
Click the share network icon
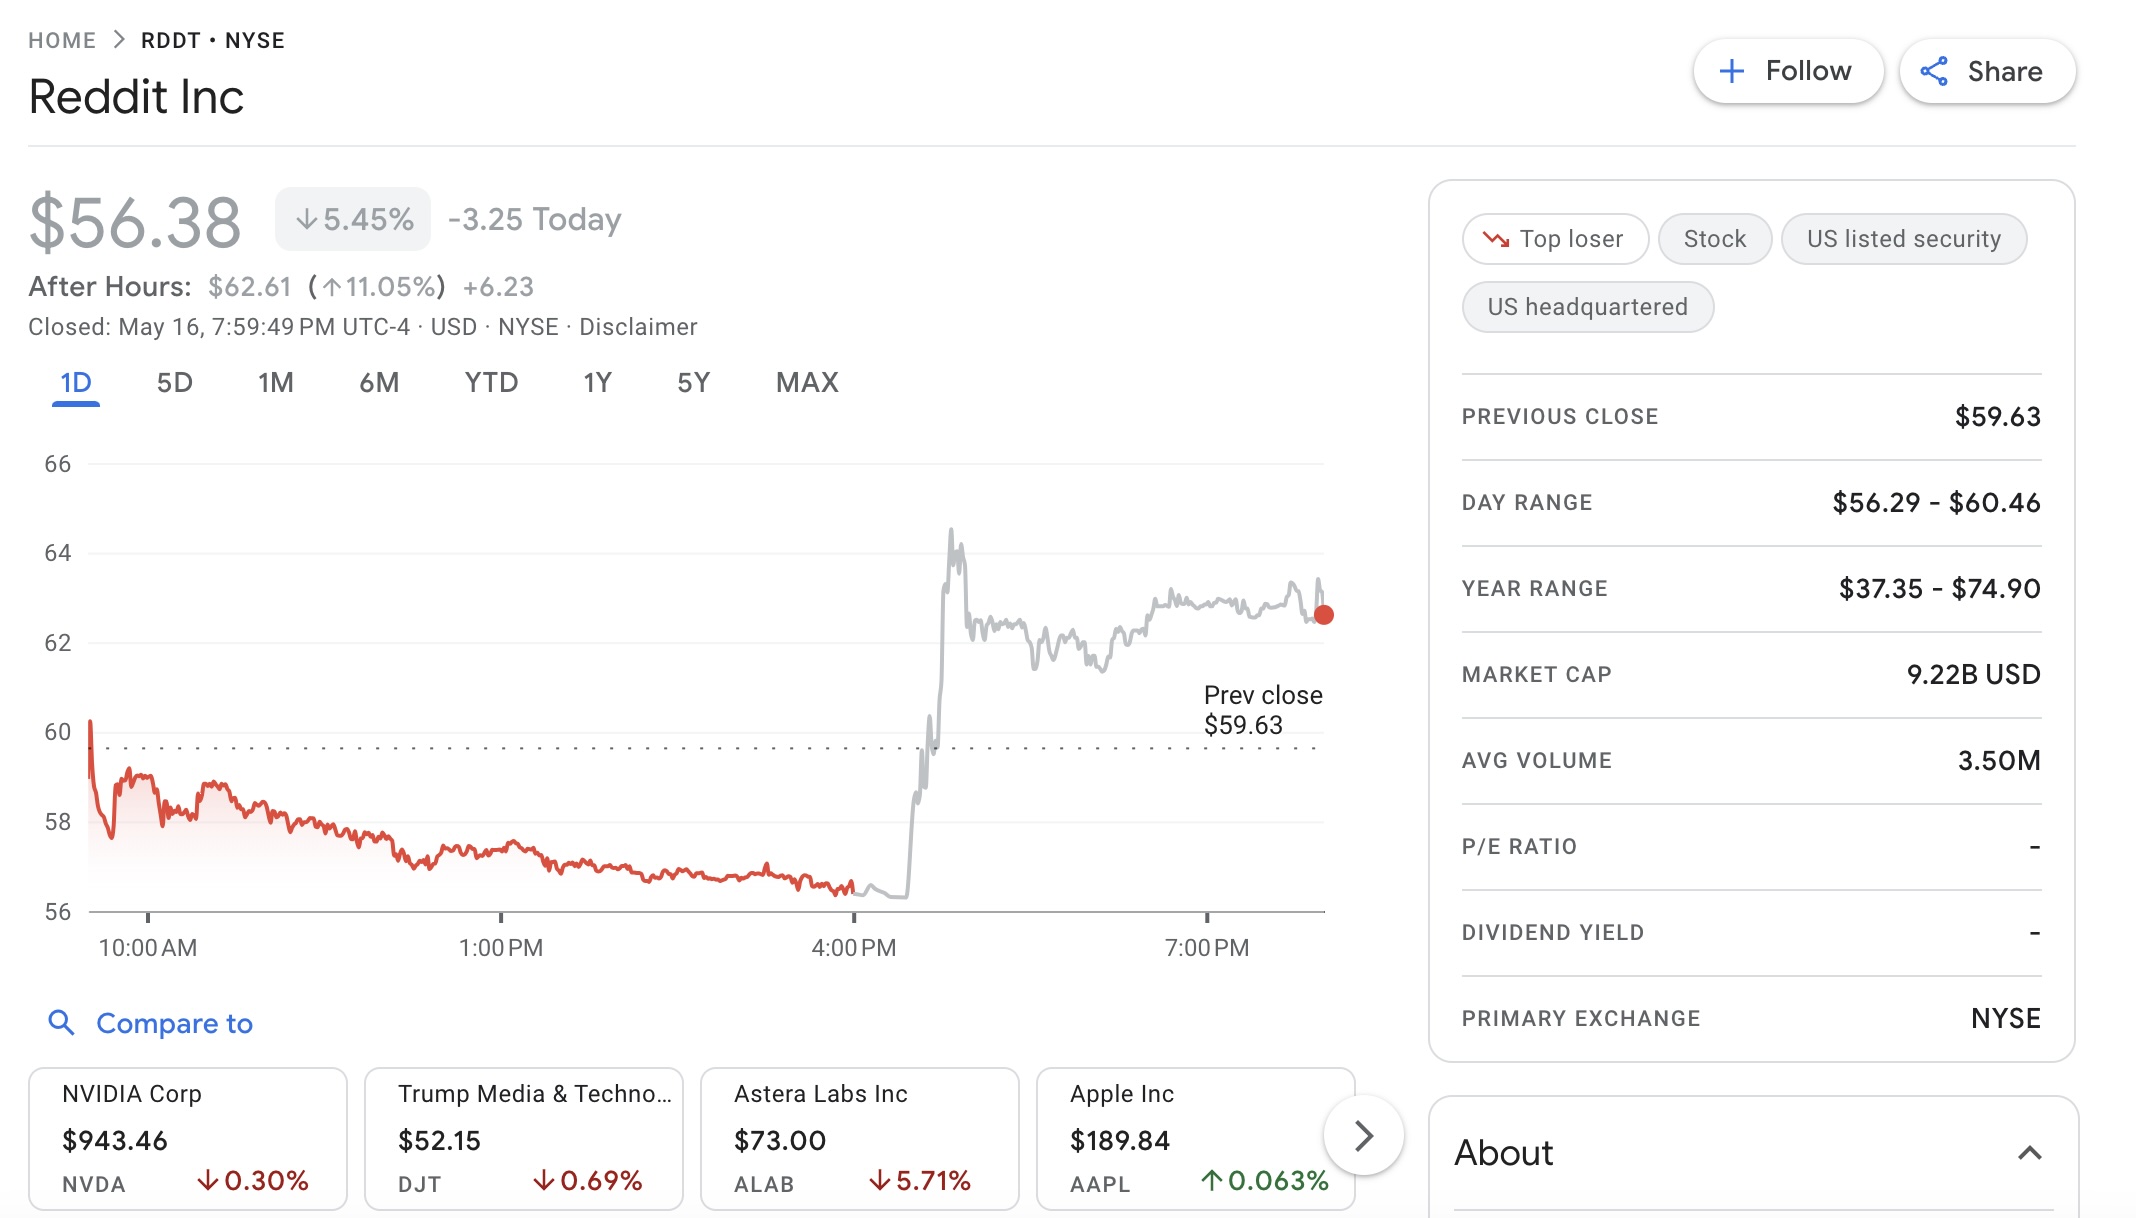1934,71
